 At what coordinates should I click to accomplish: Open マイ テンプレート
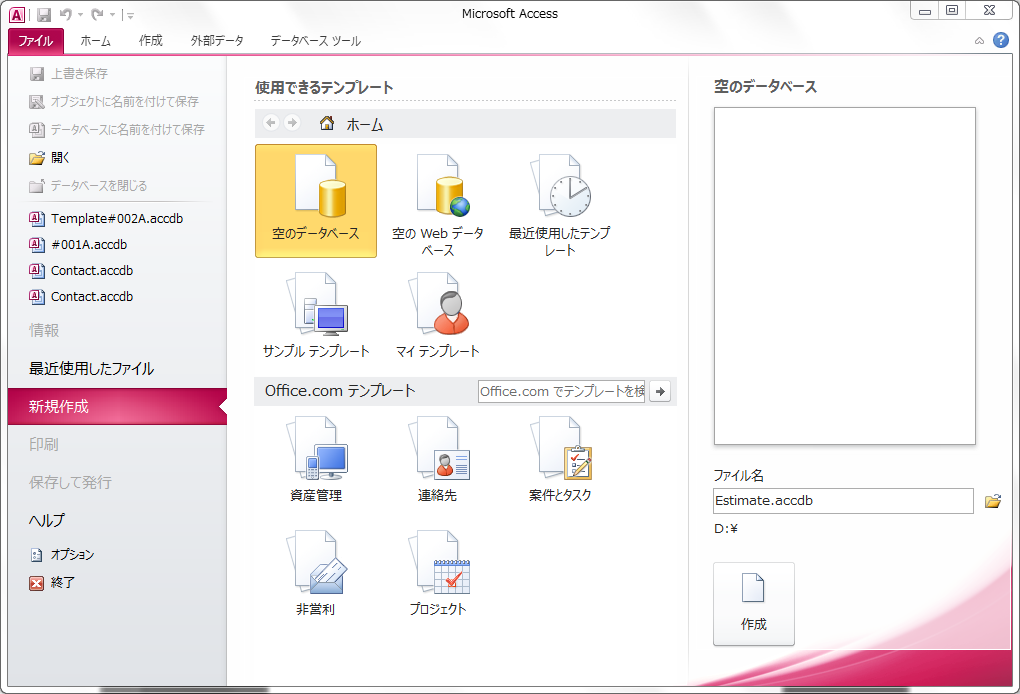[x=438, y=315]
